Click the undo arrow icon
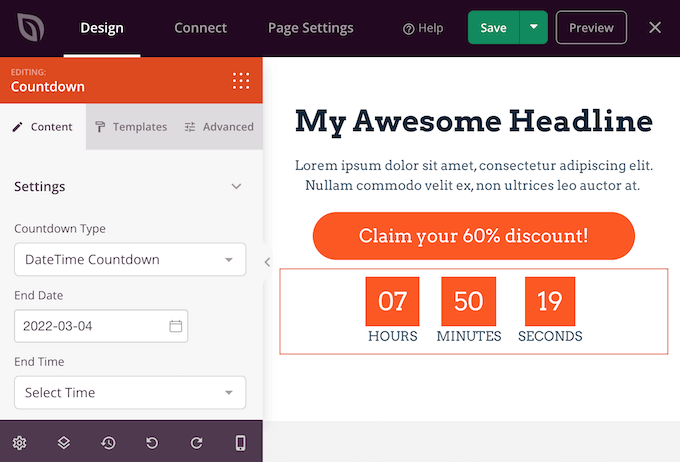The width and height of the screenshot is (680, 462). [x=152, y=442]
